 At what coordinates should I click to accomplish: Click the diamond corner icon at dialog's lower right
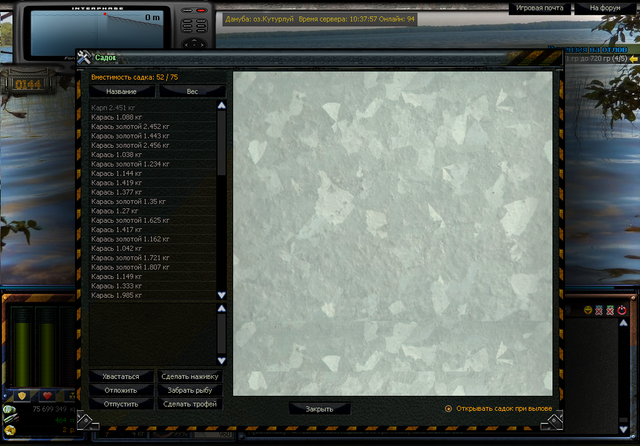(553, 422)
